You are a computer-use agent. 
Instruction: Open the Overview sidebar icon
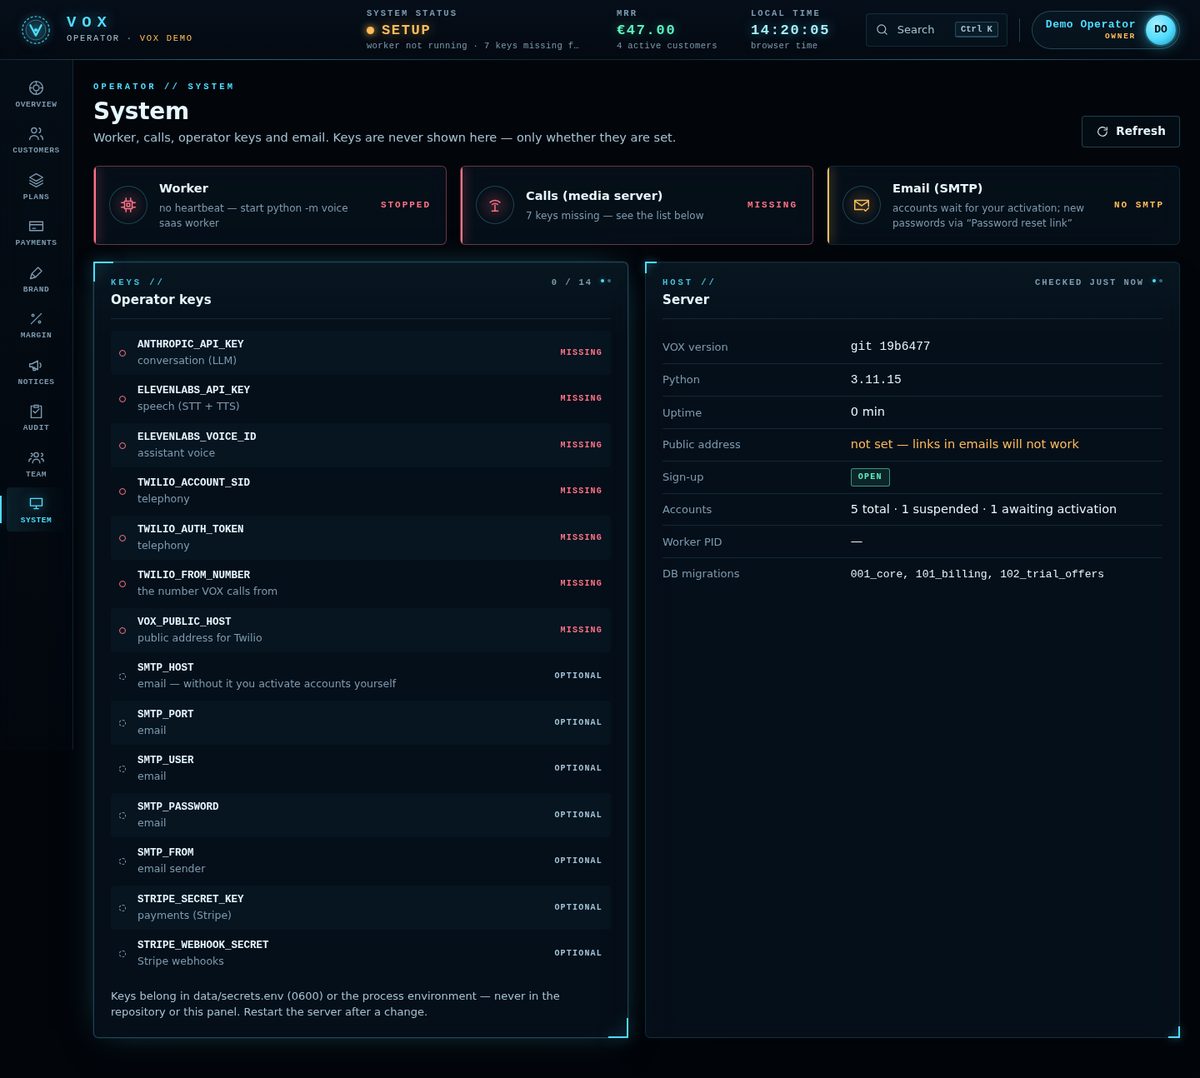[36, 88]
